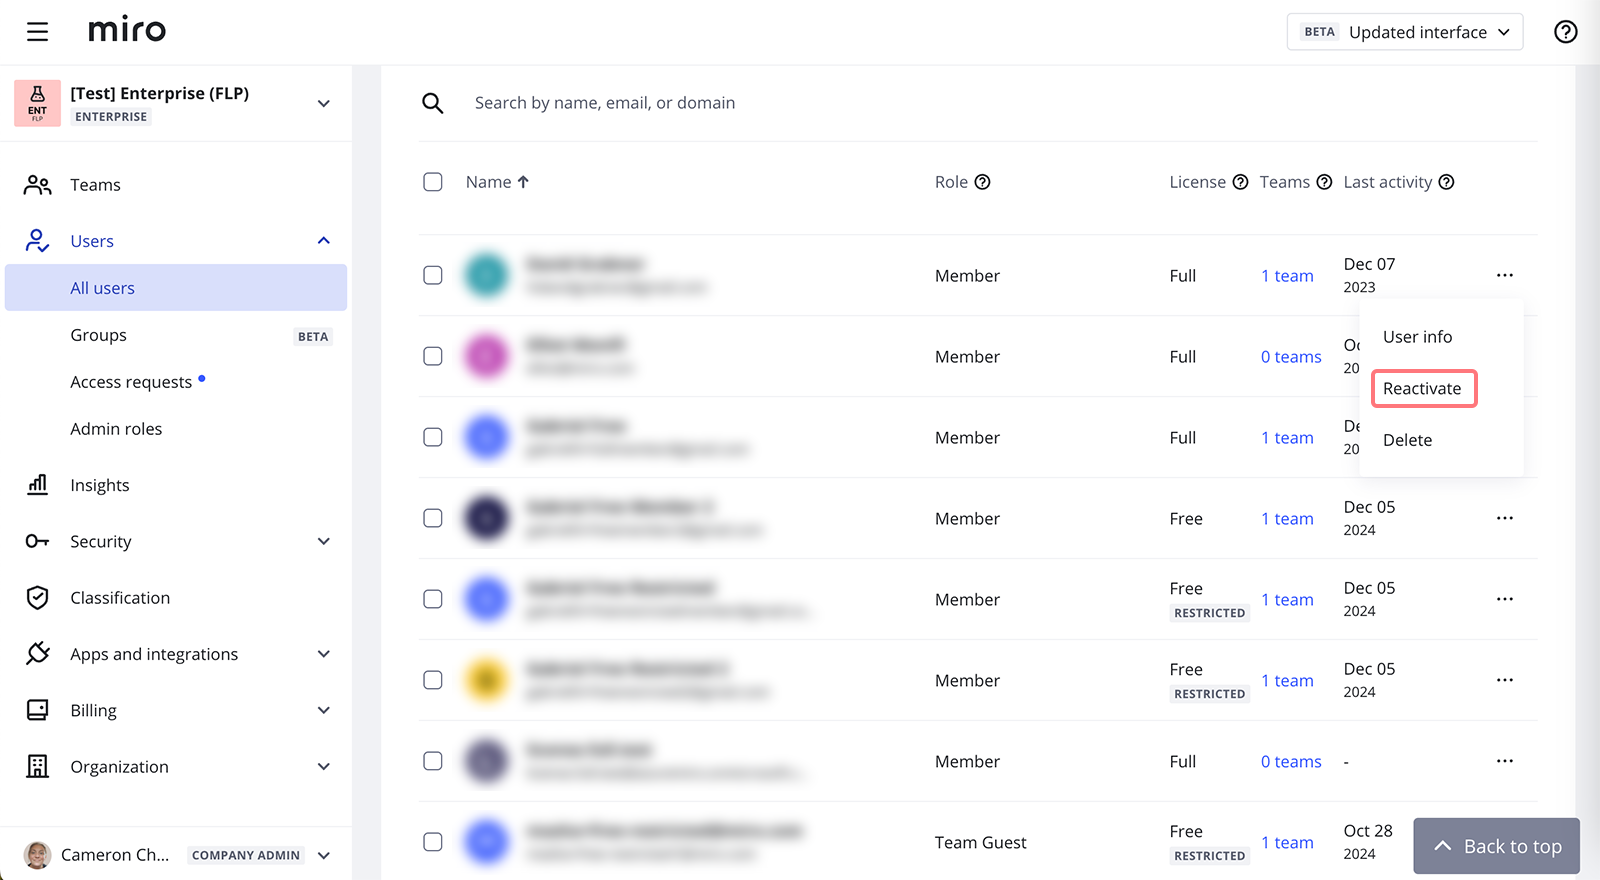This screenshot has height=880, width=1600.
Task: Click the search magnifier icon
Action: click(x=432, y=103)
